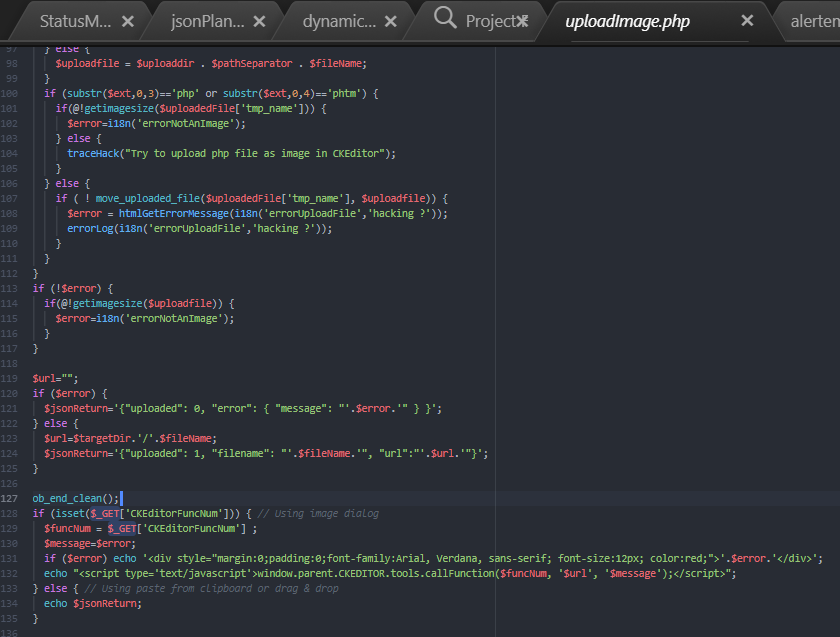Close the jsonPlan... tab

pos(260,21)
